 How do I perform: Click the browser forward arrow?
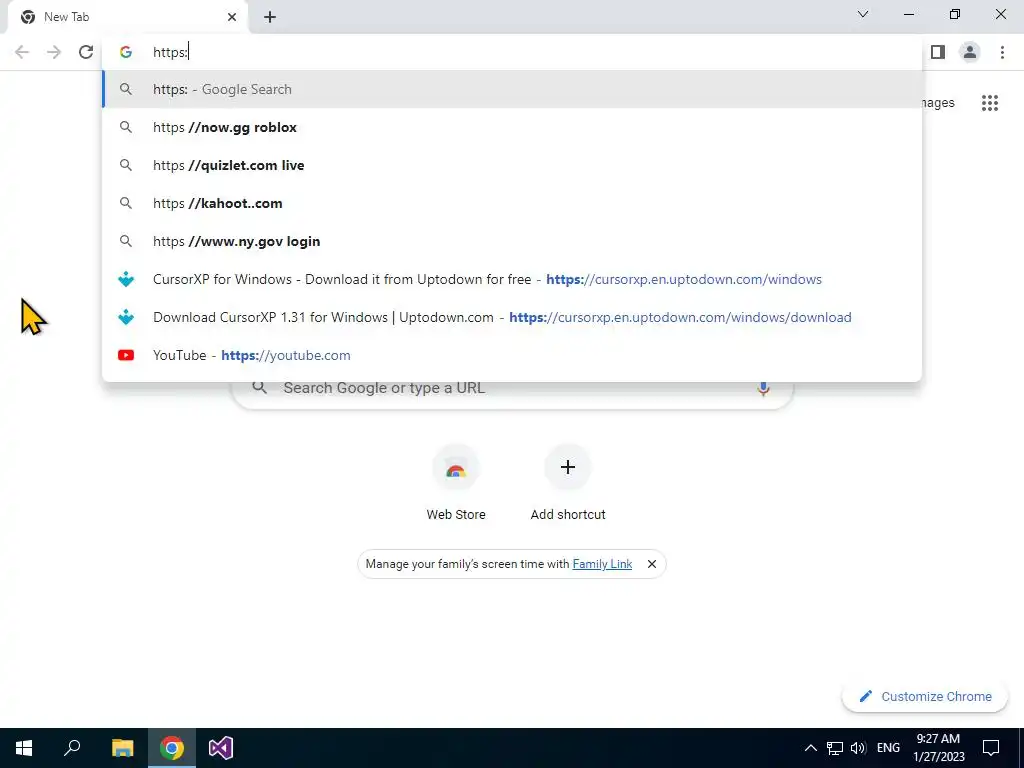point(54,52)
